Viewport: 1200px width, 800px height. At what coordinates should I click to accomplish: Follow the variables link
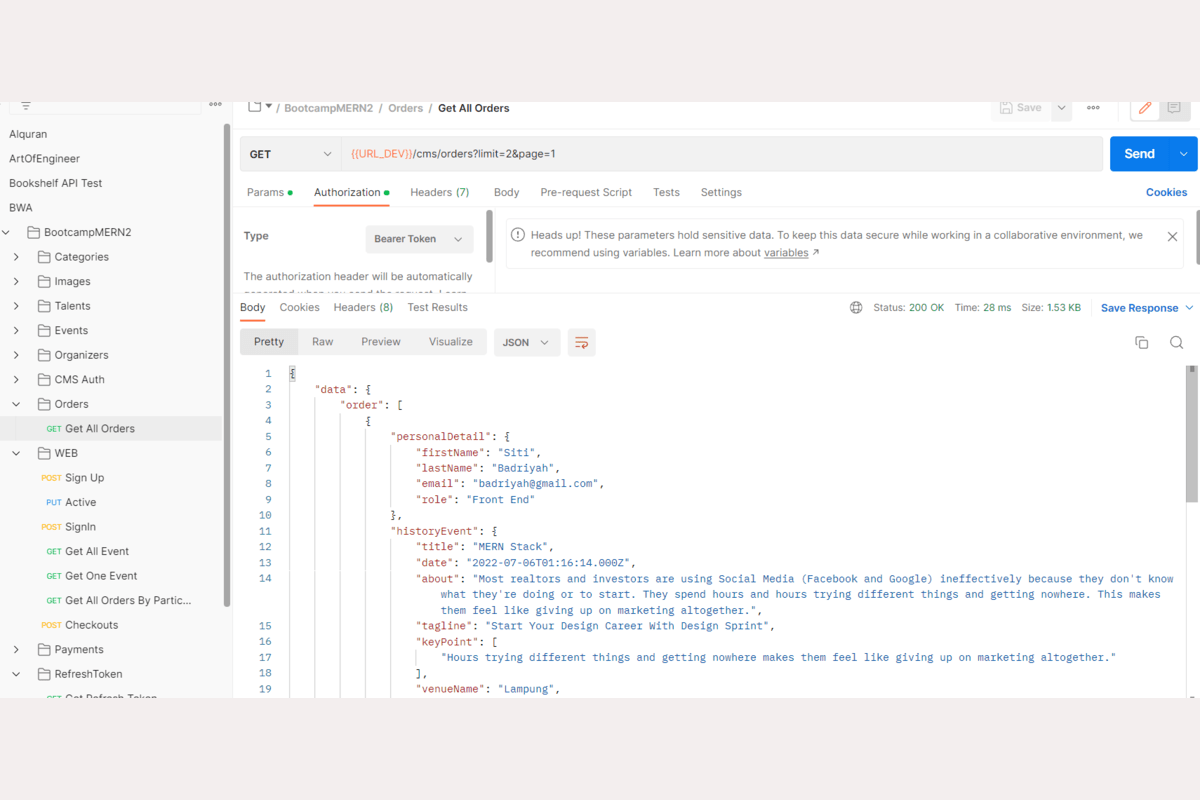click(786, 253)
